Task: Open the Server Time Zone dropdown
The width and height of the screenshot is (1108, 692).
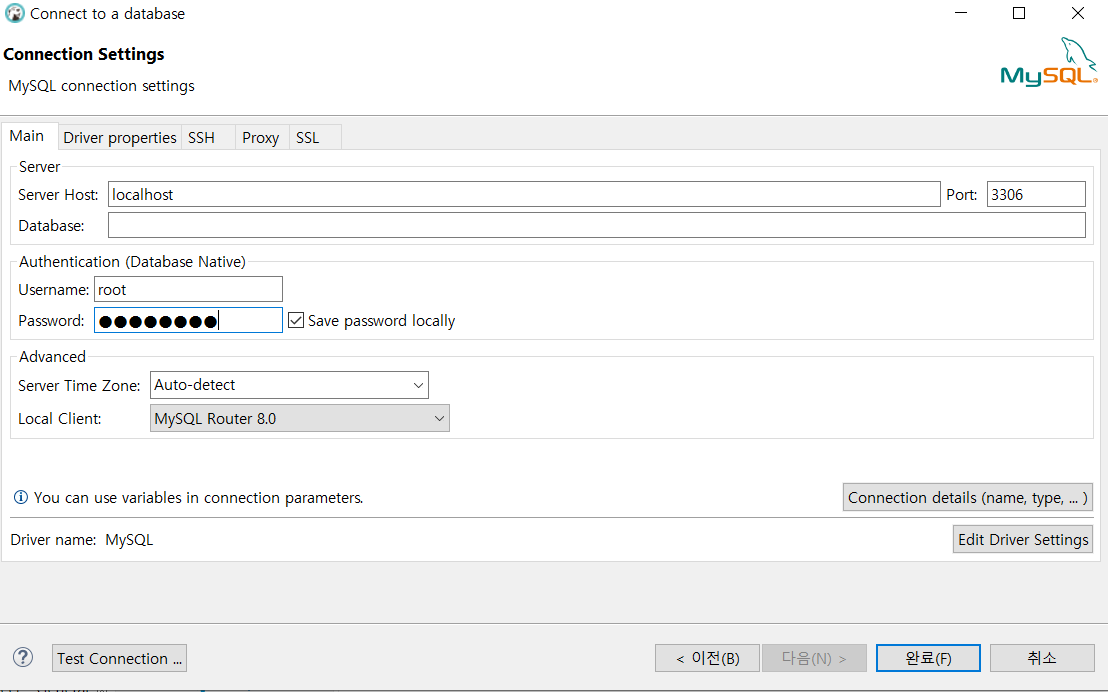Action: pyautogui.click(x=289, y=385)
